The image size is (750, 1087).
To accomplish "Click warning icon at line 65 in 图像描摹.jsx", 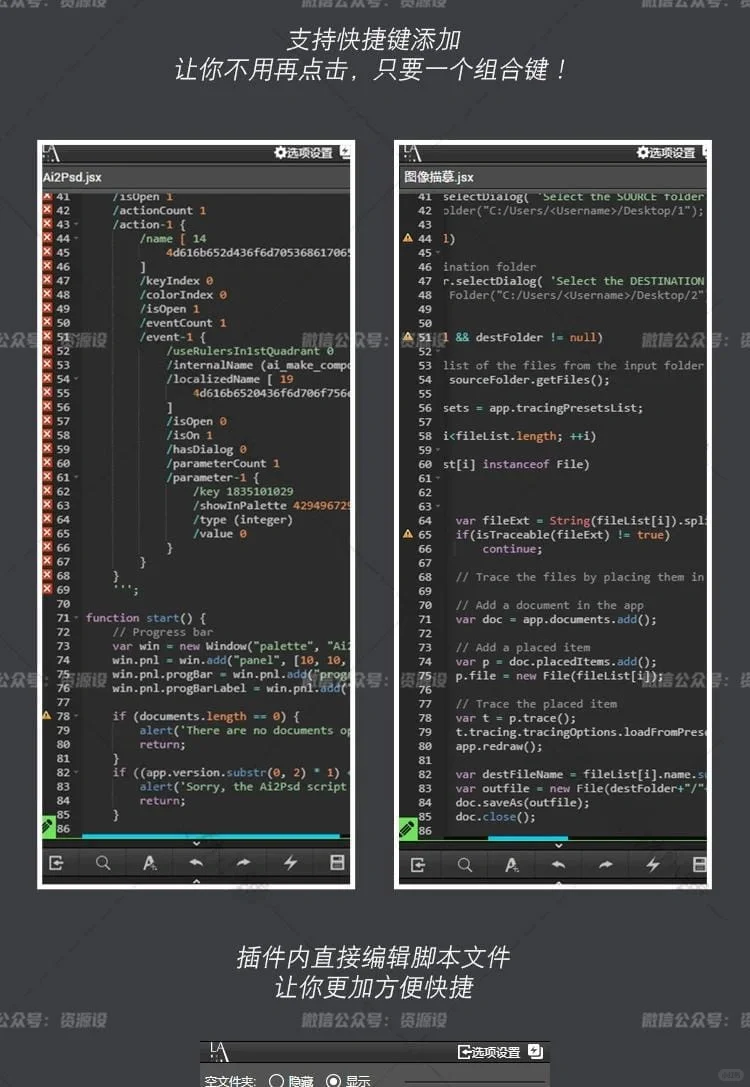I will point(408,534).
